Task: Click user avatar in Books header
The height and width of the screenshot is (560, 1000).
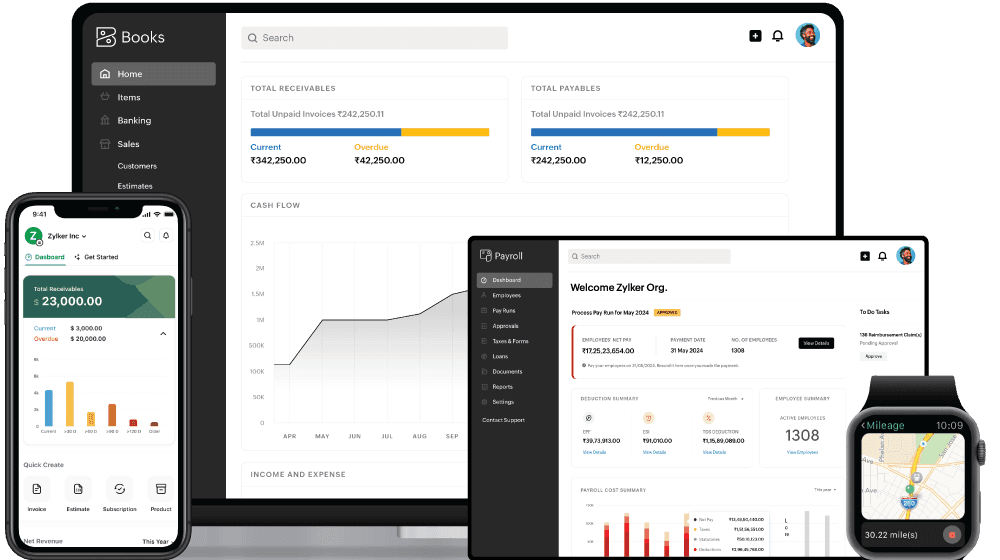Action: [x=807, y=36]
